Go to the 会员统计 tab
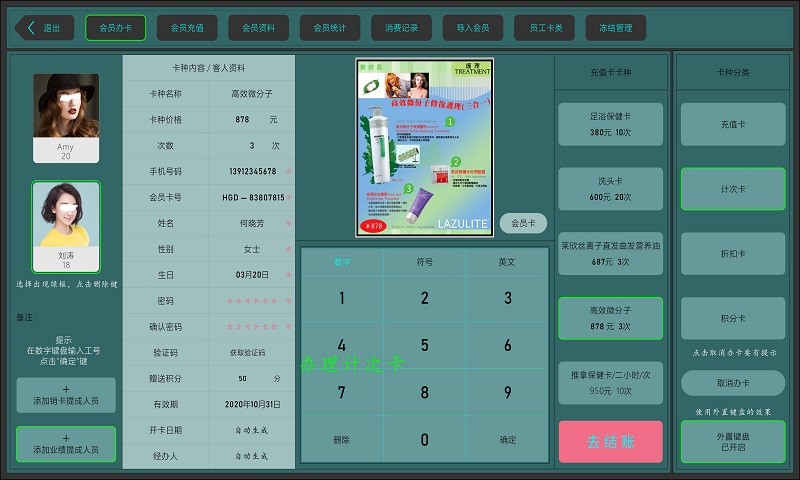Image resolution: width=800 pixels, height=480 pixels. coord(330,28)
